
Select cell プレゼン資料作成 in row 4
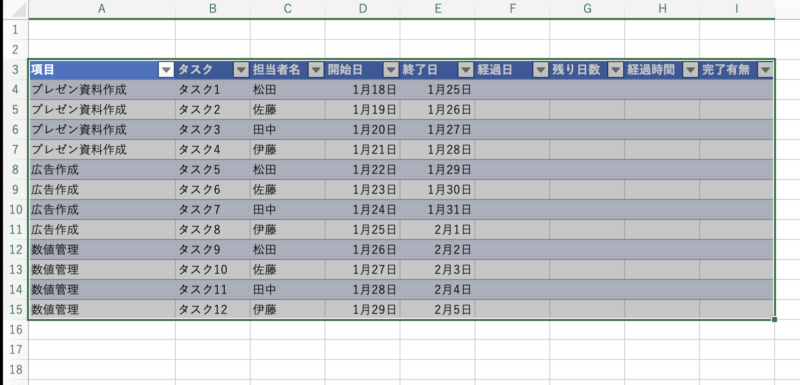(102, 90)
